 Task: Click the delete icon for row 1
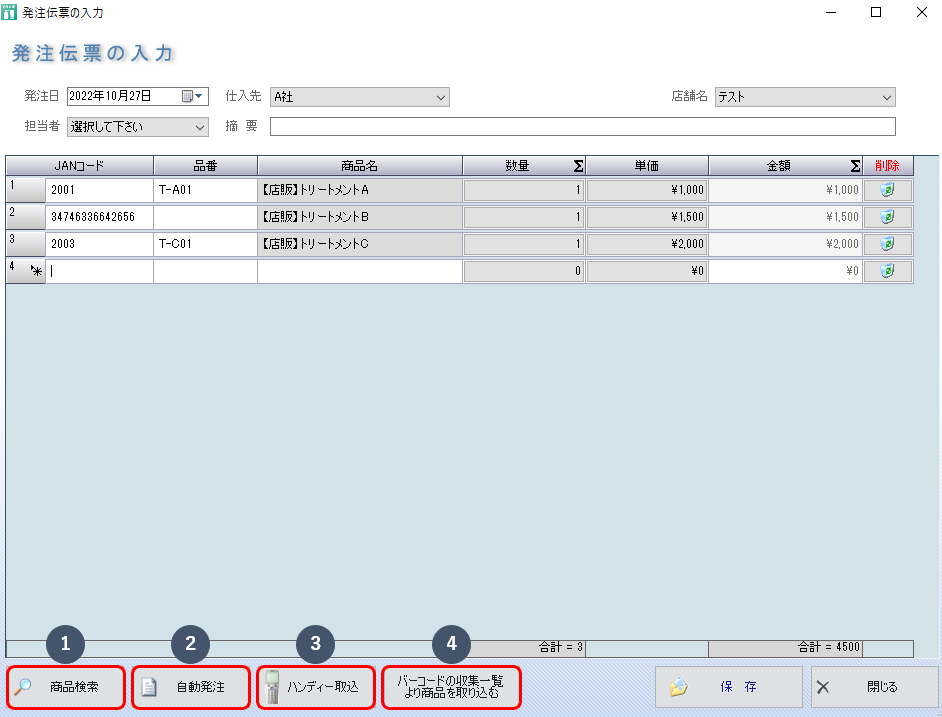click(887, 190)
